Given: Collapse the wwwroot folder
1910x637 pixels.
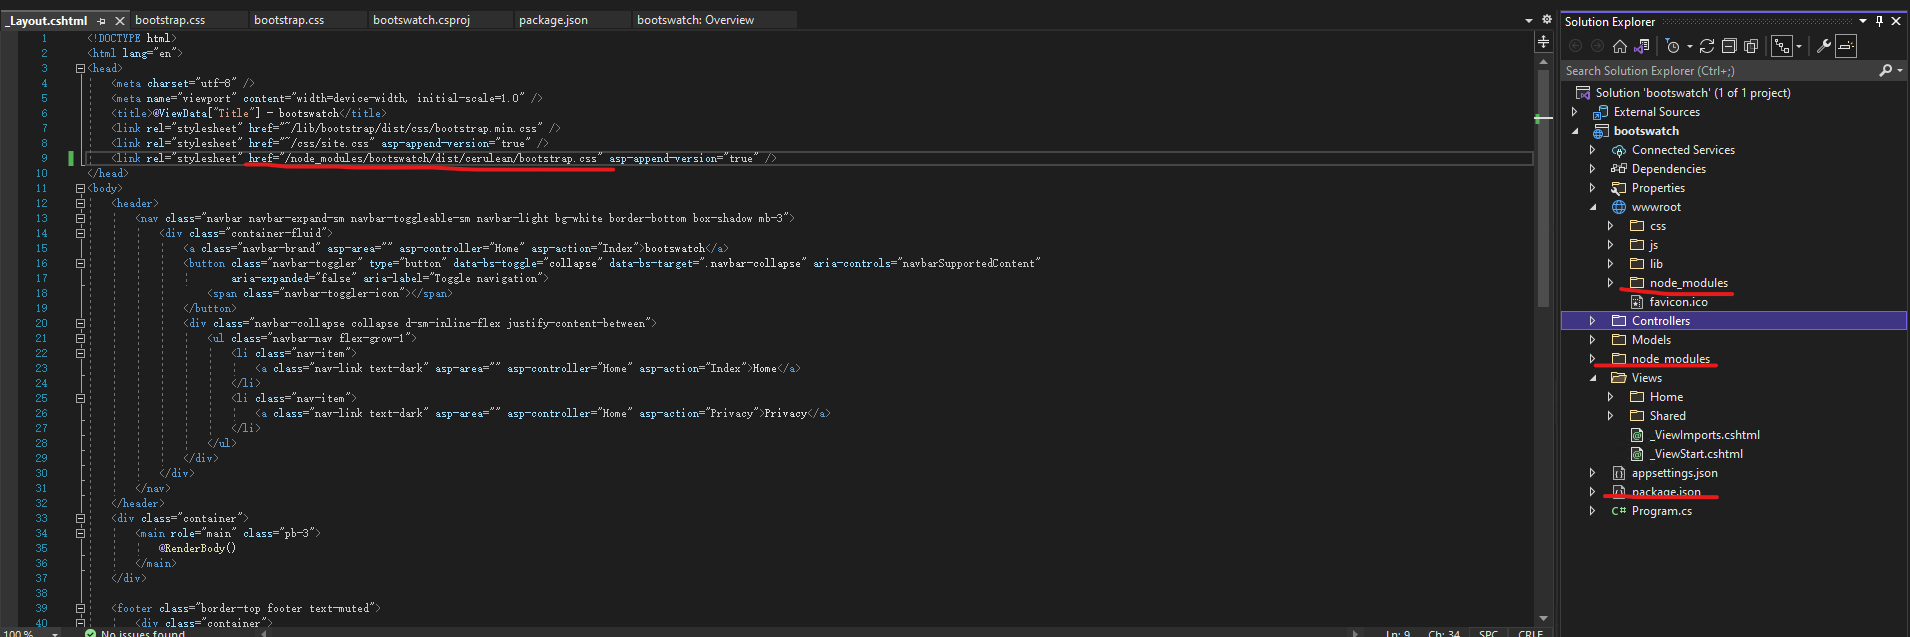Looking at the screenshot, I should [x=1593, y=207].
